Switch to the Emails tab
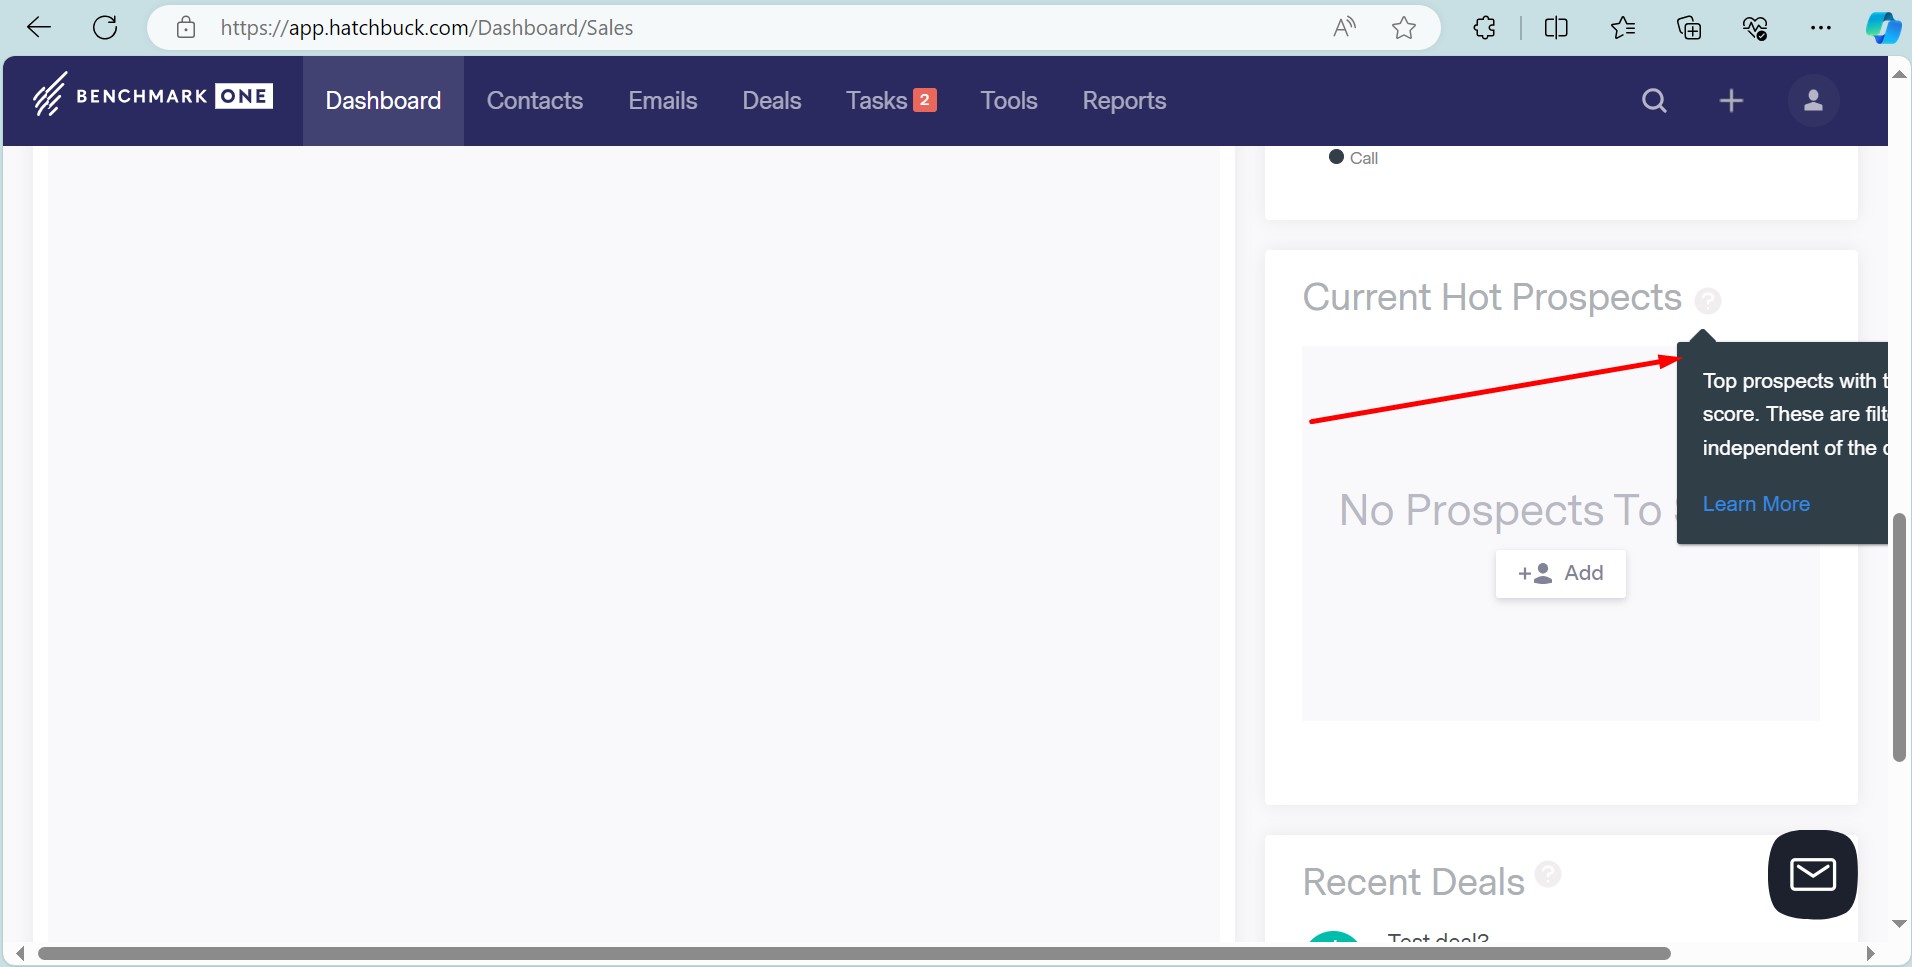This screenshot has width=1912, height=967. tap(663, 101)
